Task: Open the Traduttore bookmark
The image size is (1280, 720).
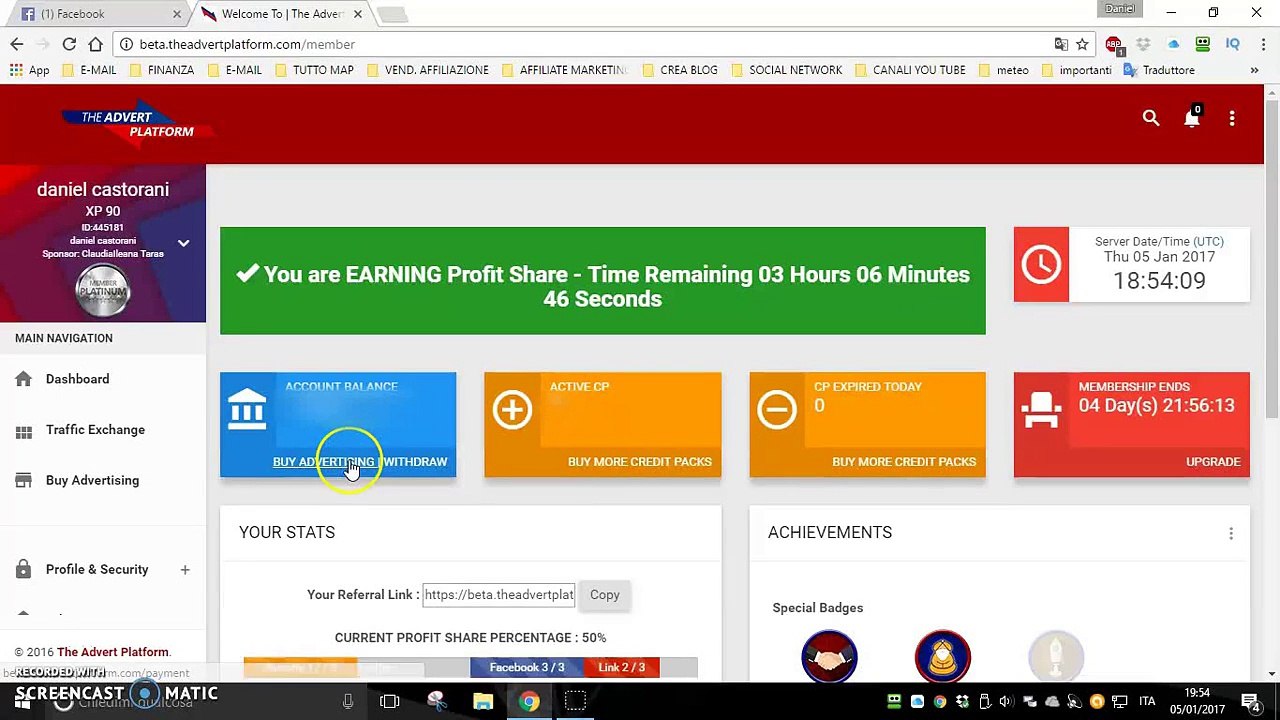Action: click(1159, 70)
